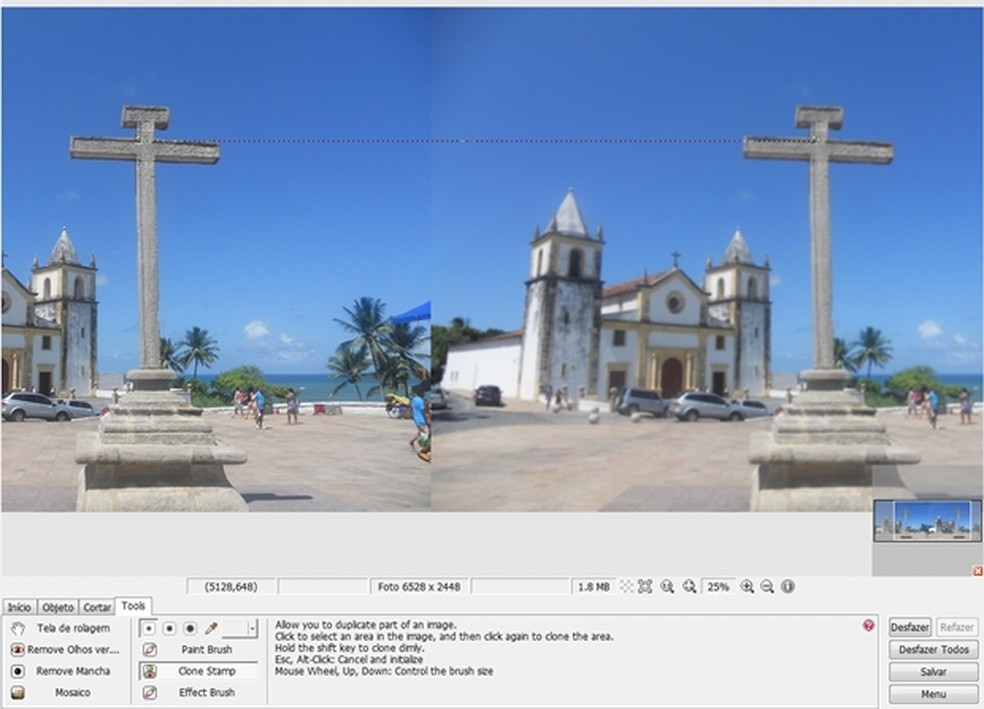Click the red help question mark icon
Image resolution: width=984 pixels, height=709 pixels.
click(868, 625)
